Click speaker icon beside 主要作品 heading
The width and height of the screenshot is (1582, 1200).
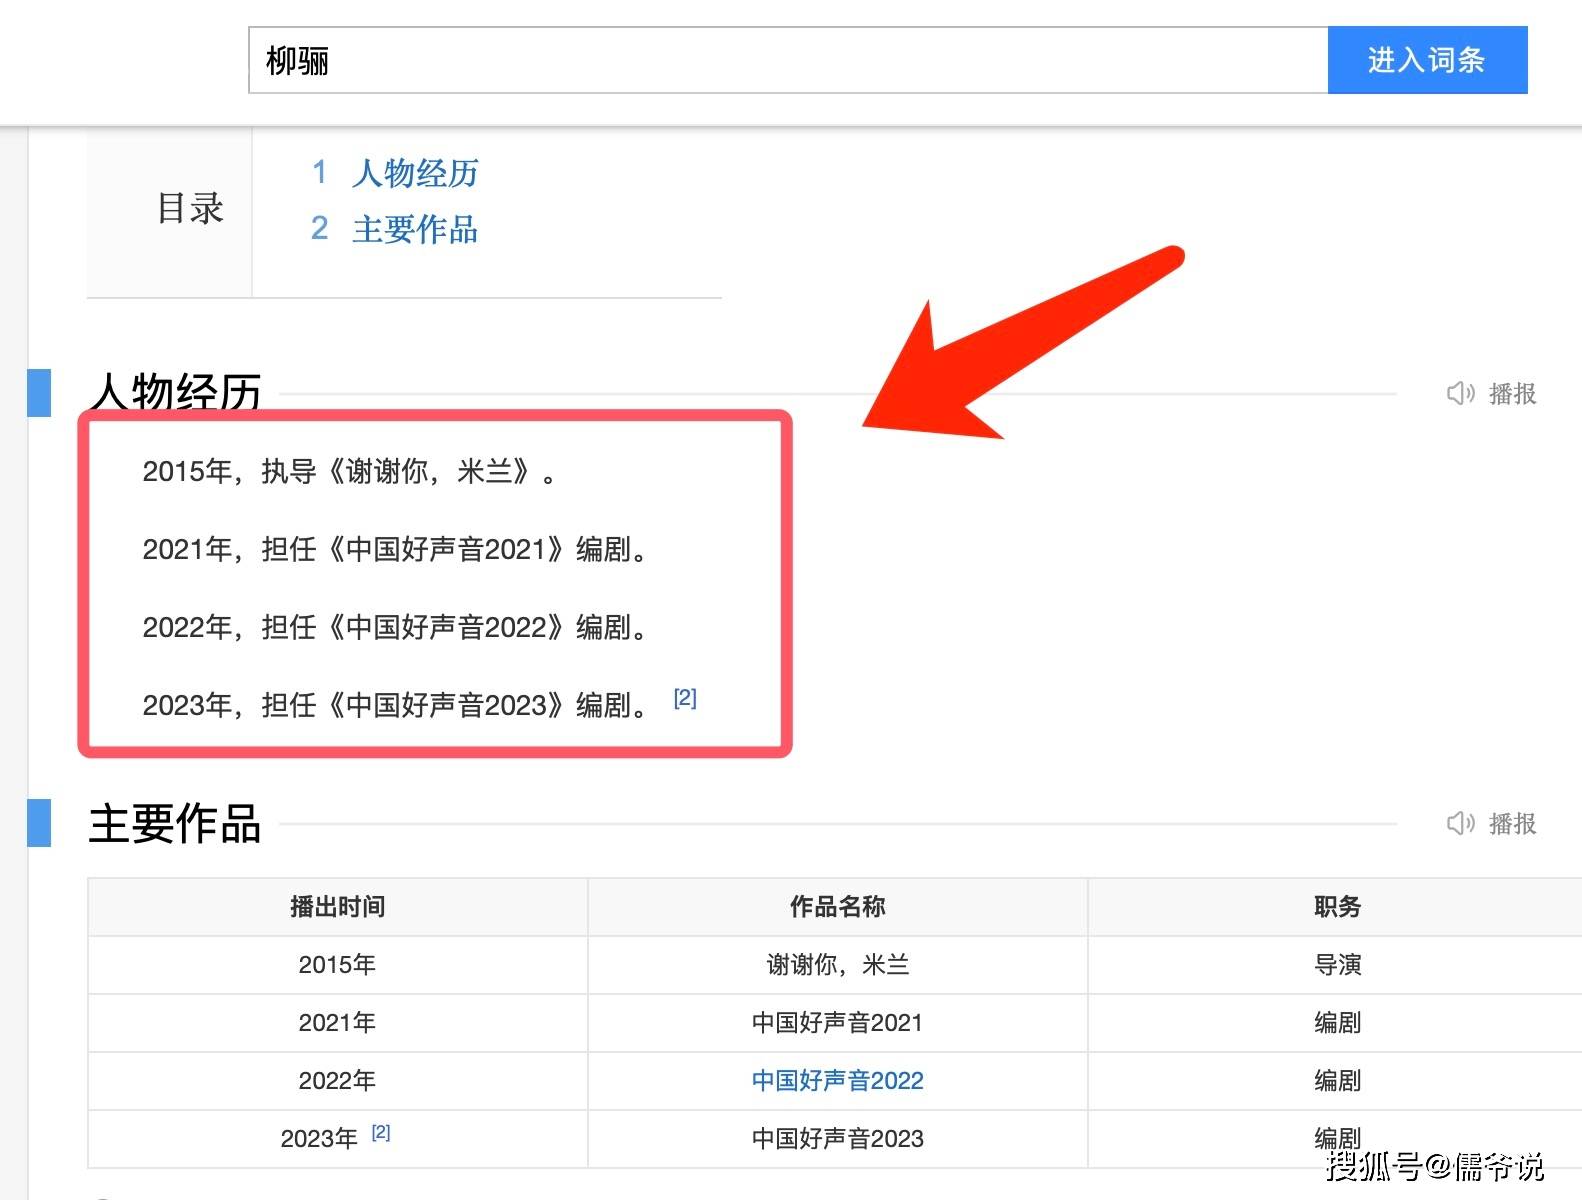(x=1460, y=824)
